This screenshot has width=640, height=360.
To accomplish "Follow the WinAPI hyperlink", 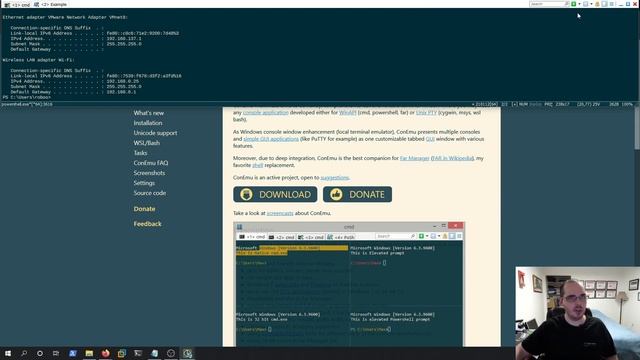I will point(348,112).
